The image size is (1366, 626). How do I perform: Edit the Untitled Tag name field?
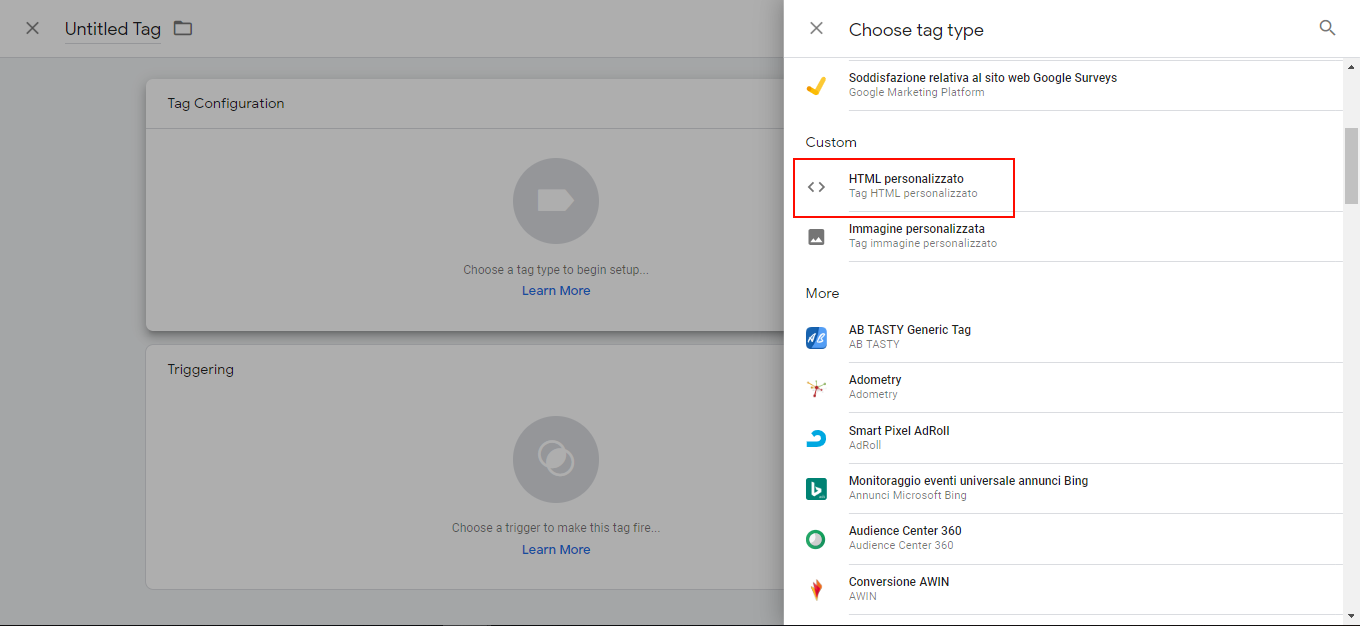112,29
